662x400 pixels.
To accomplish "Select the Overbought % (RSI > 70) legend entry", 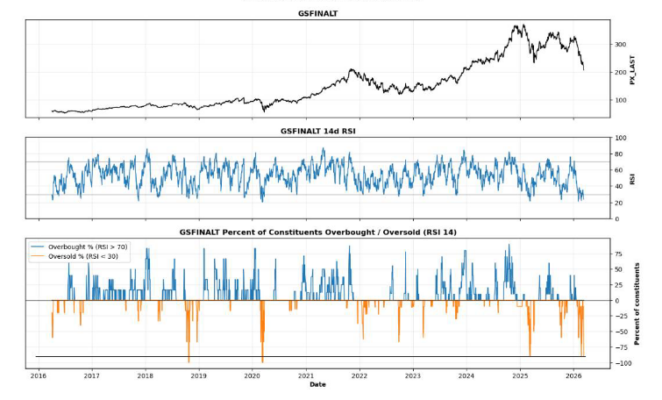I will click(x=89, y=245).
